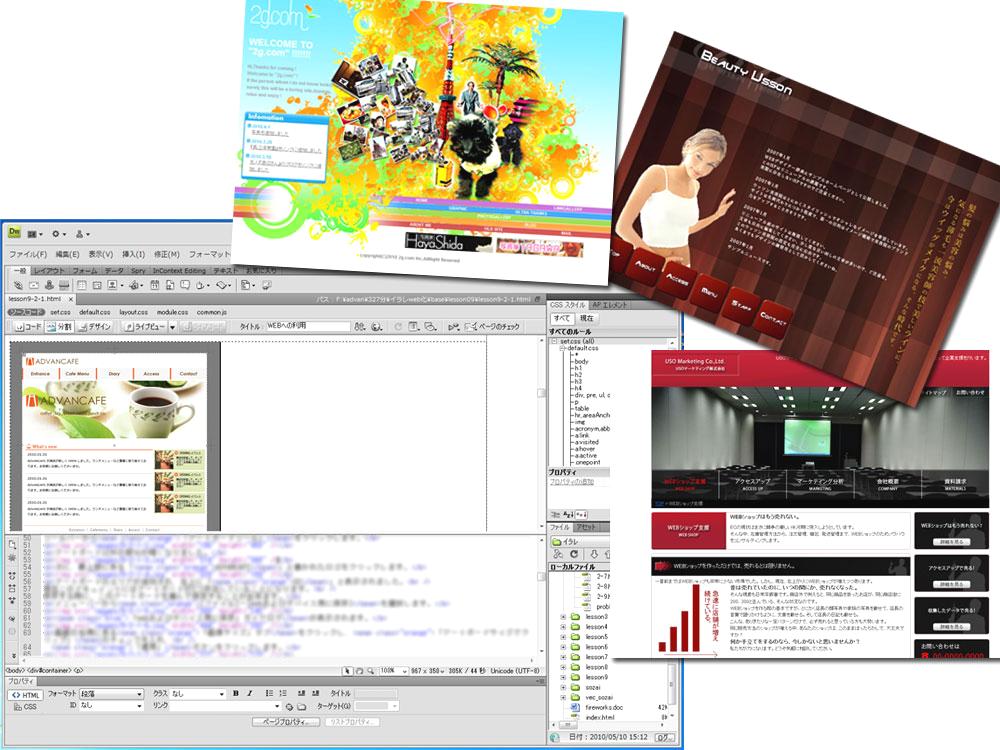1000x750 pixels.
Task: Click the プロパティの追加 link
Action: (x=578, y=482)
